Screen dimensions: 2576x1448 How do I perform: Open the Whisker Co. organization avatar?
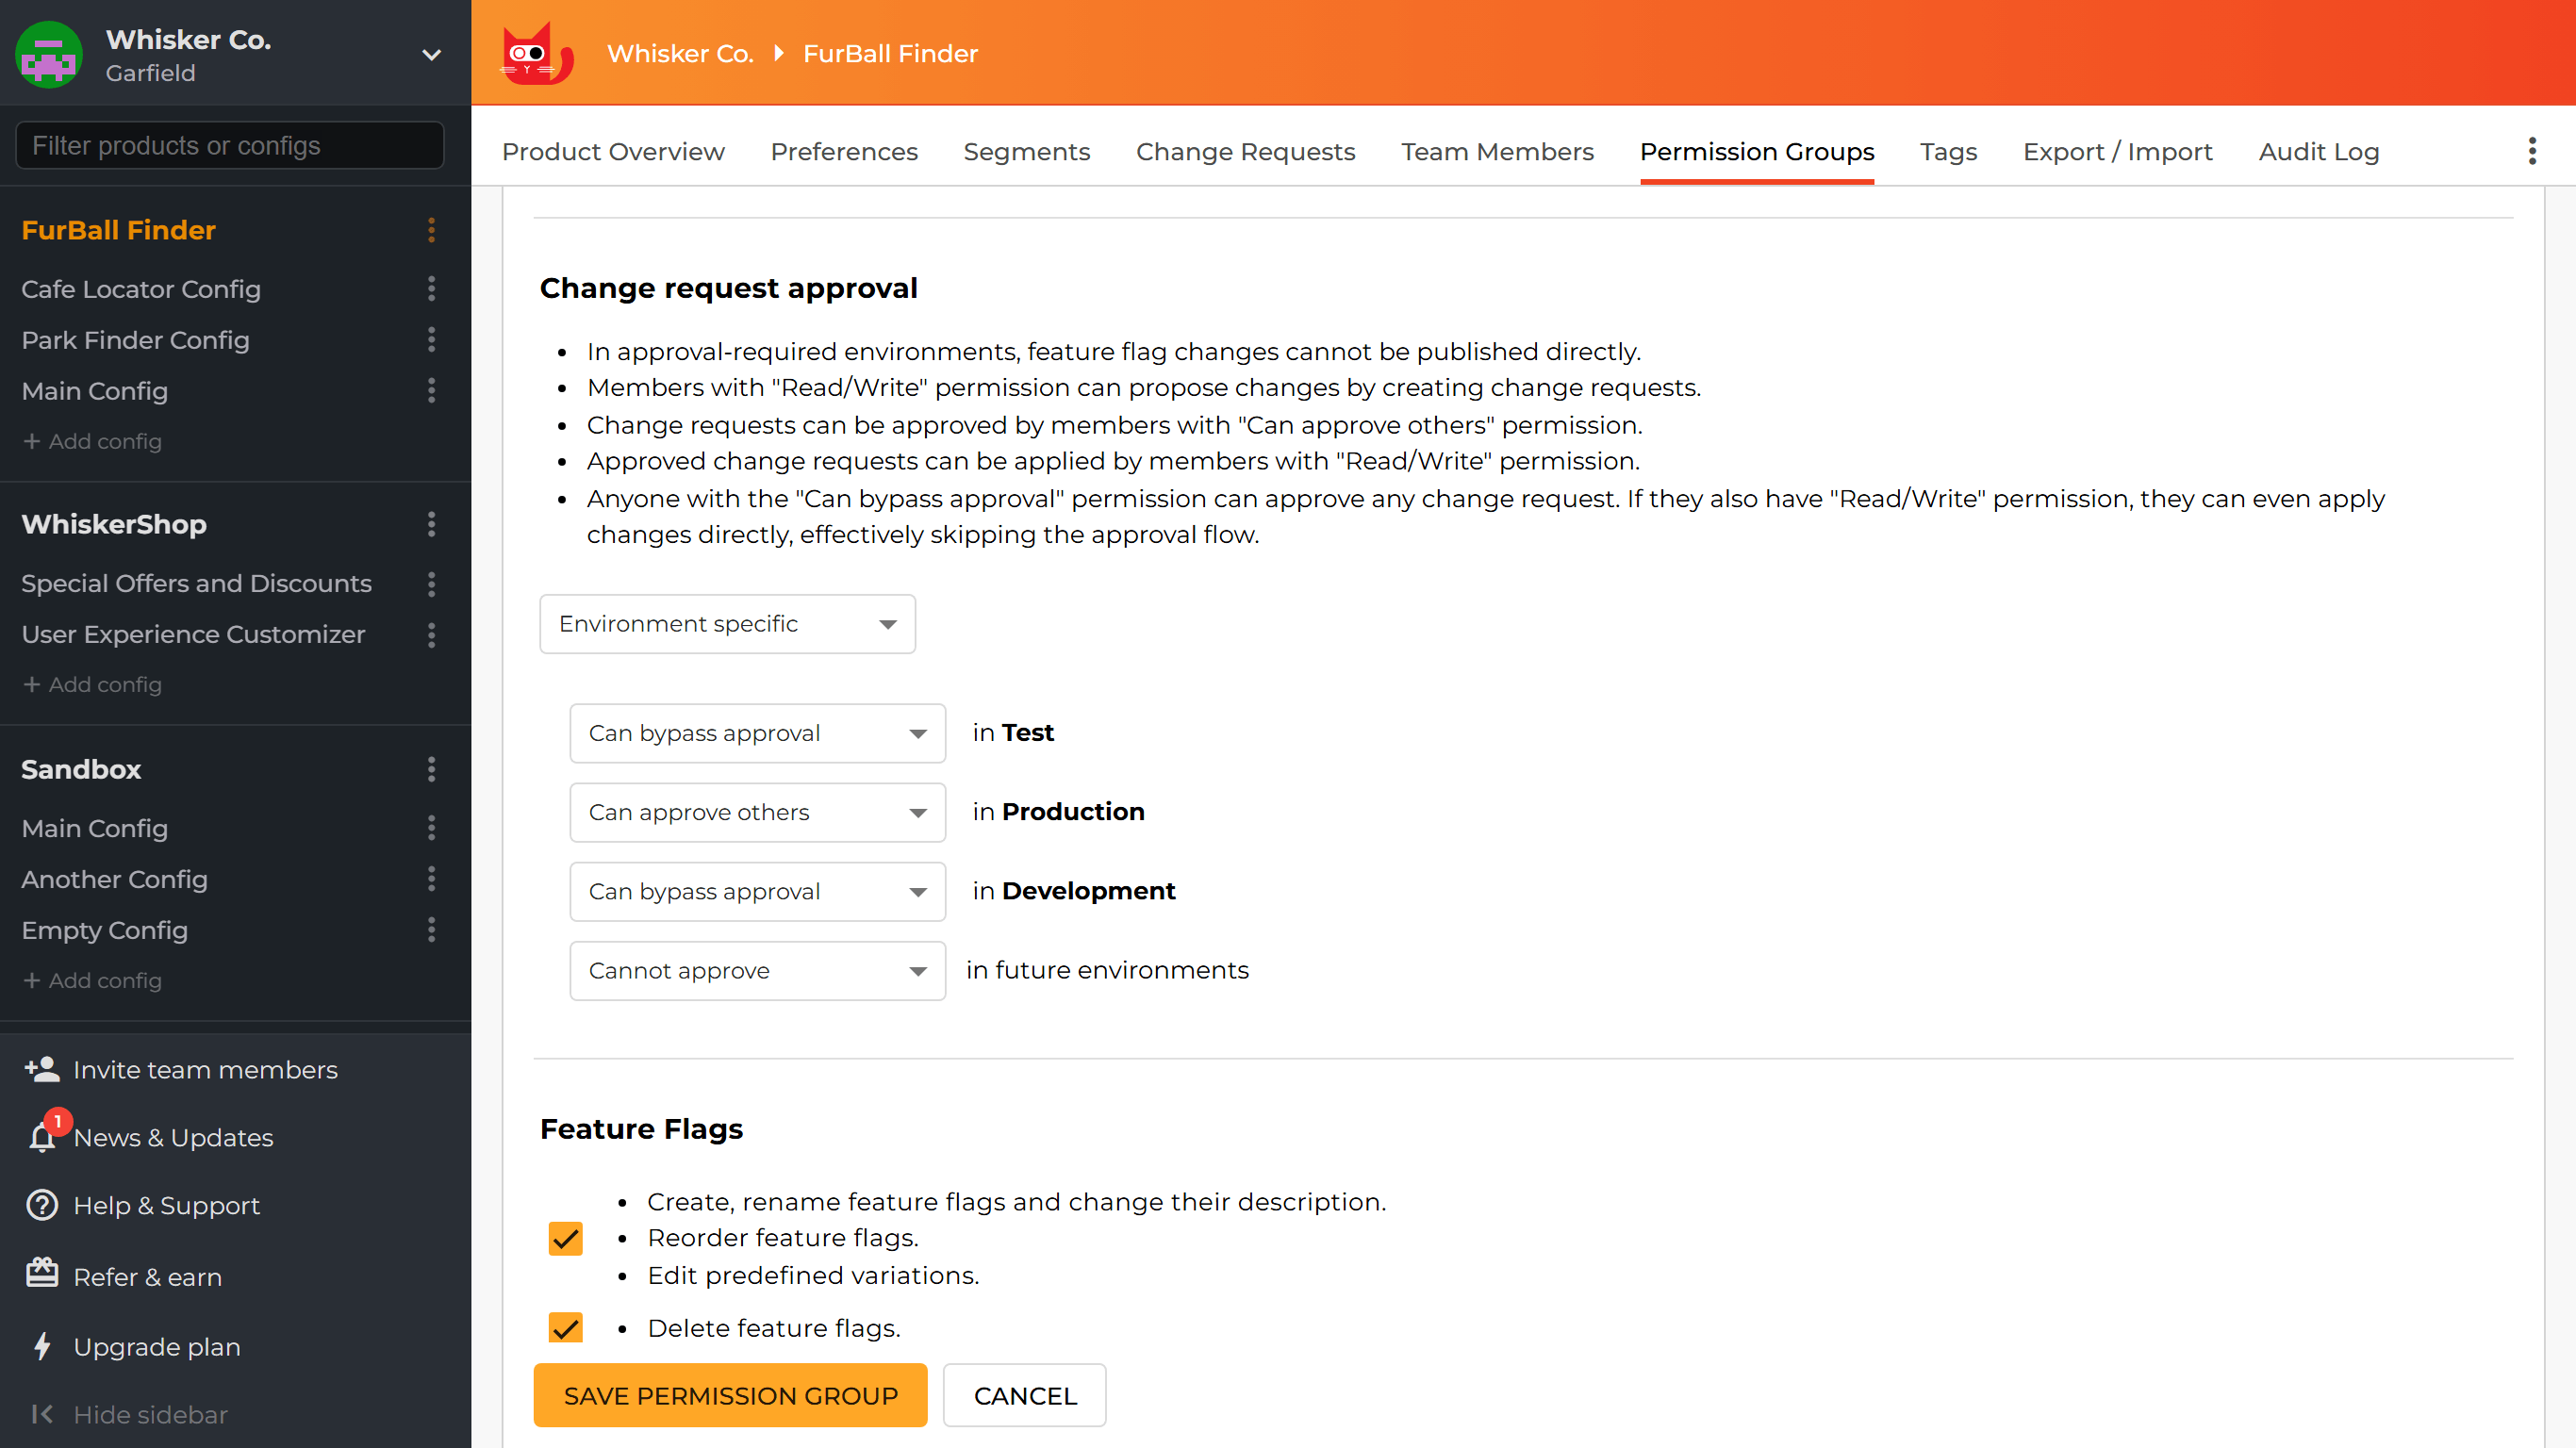tap(48, 54)
